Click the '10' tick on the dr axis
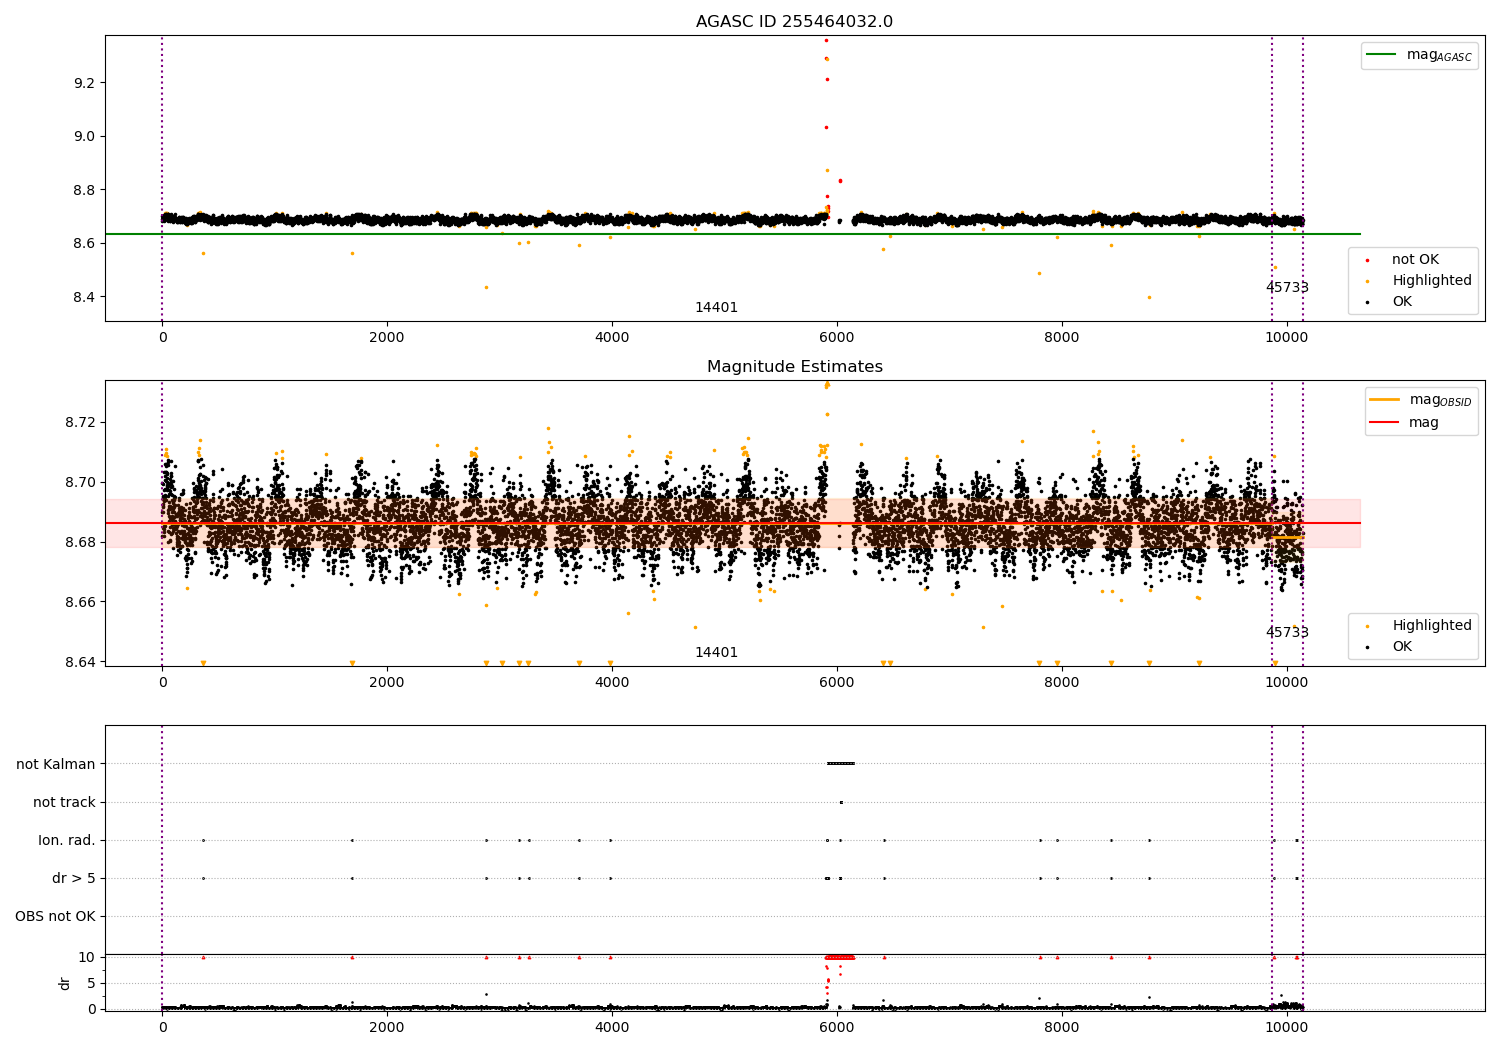The image size is (1500, 1050). coord(87,957)
